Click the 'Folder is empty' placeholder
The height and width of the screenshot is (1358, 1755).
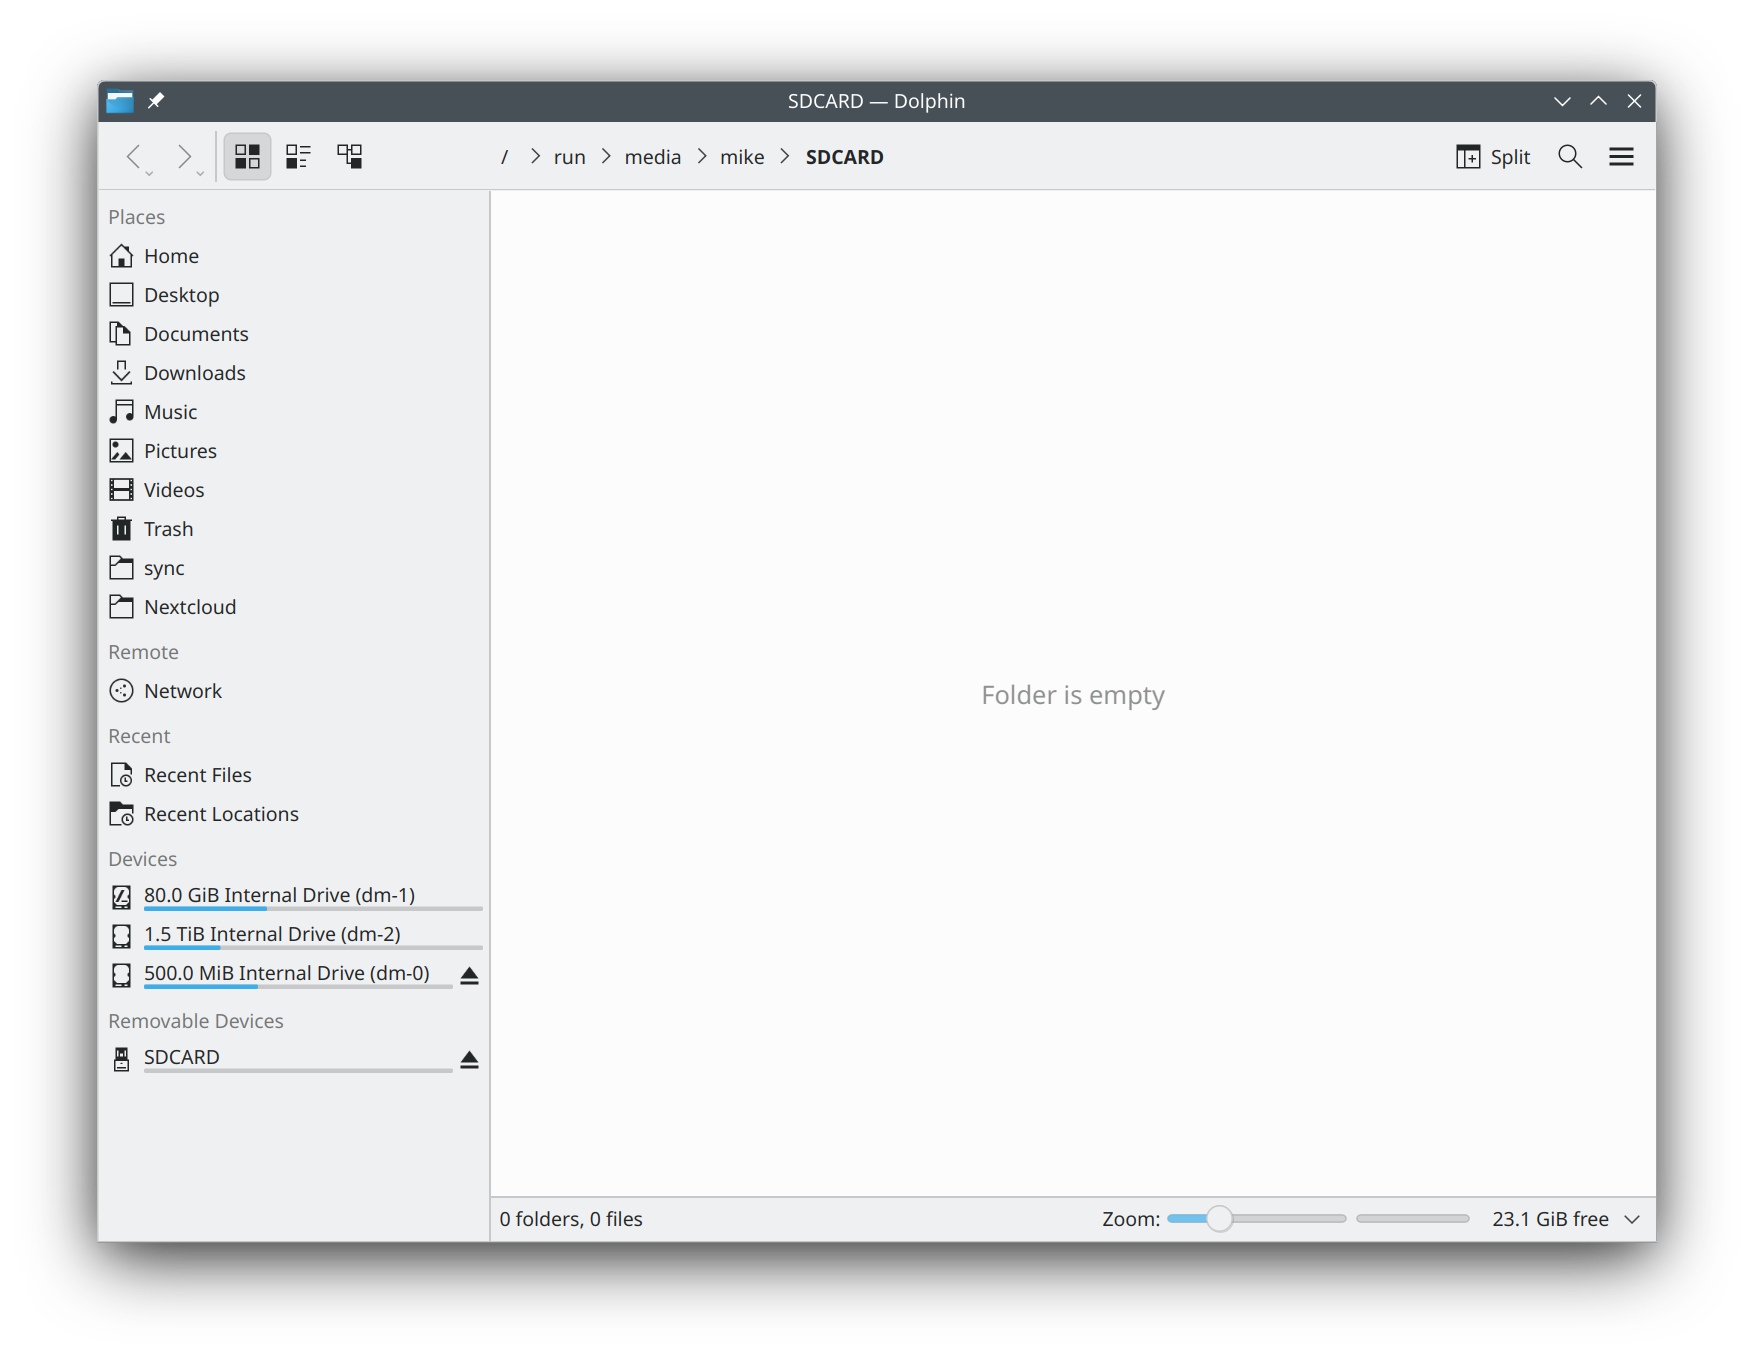[x=1073, y=695]
